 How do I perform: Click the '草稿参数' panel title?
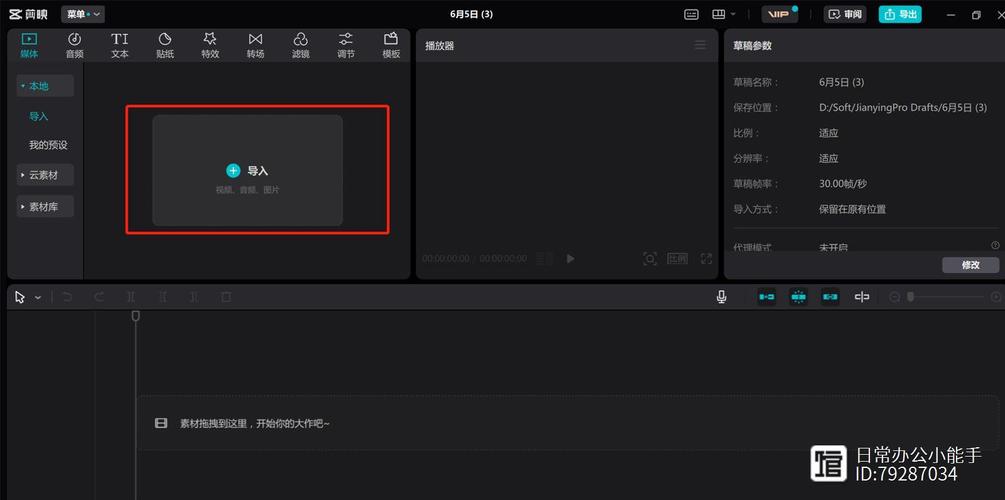[752, 46]
